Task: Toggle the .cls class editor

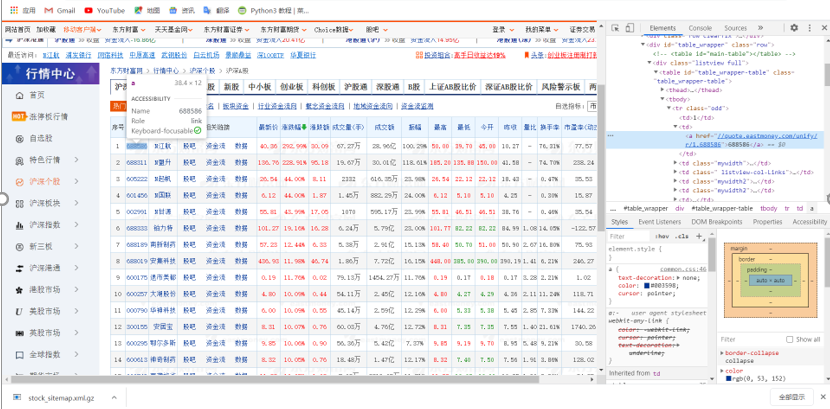Action: pyautogui.click(x=683, y=237)
